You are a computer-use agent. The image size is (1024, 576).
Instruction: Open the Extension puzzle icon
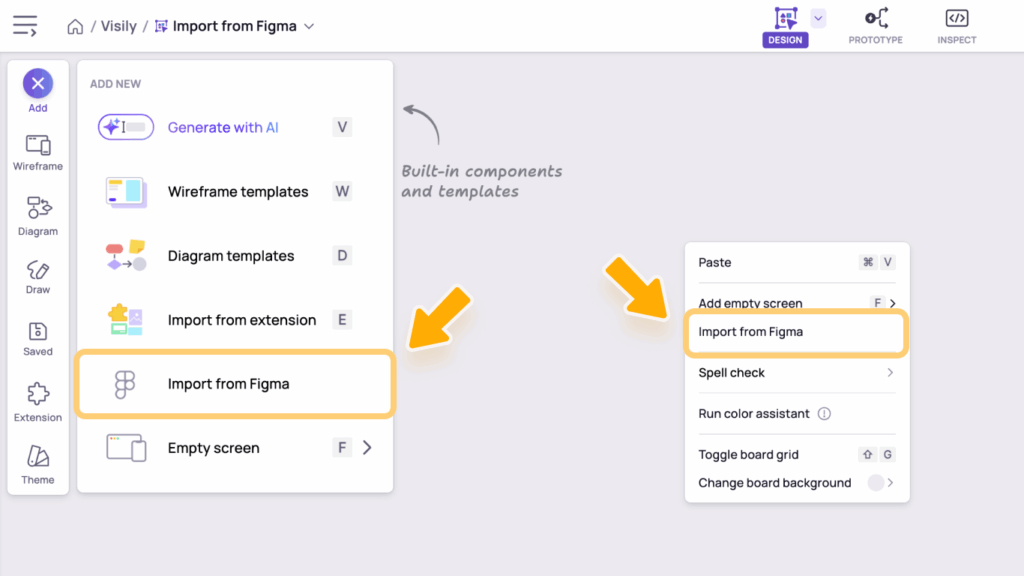click(38, 401)
